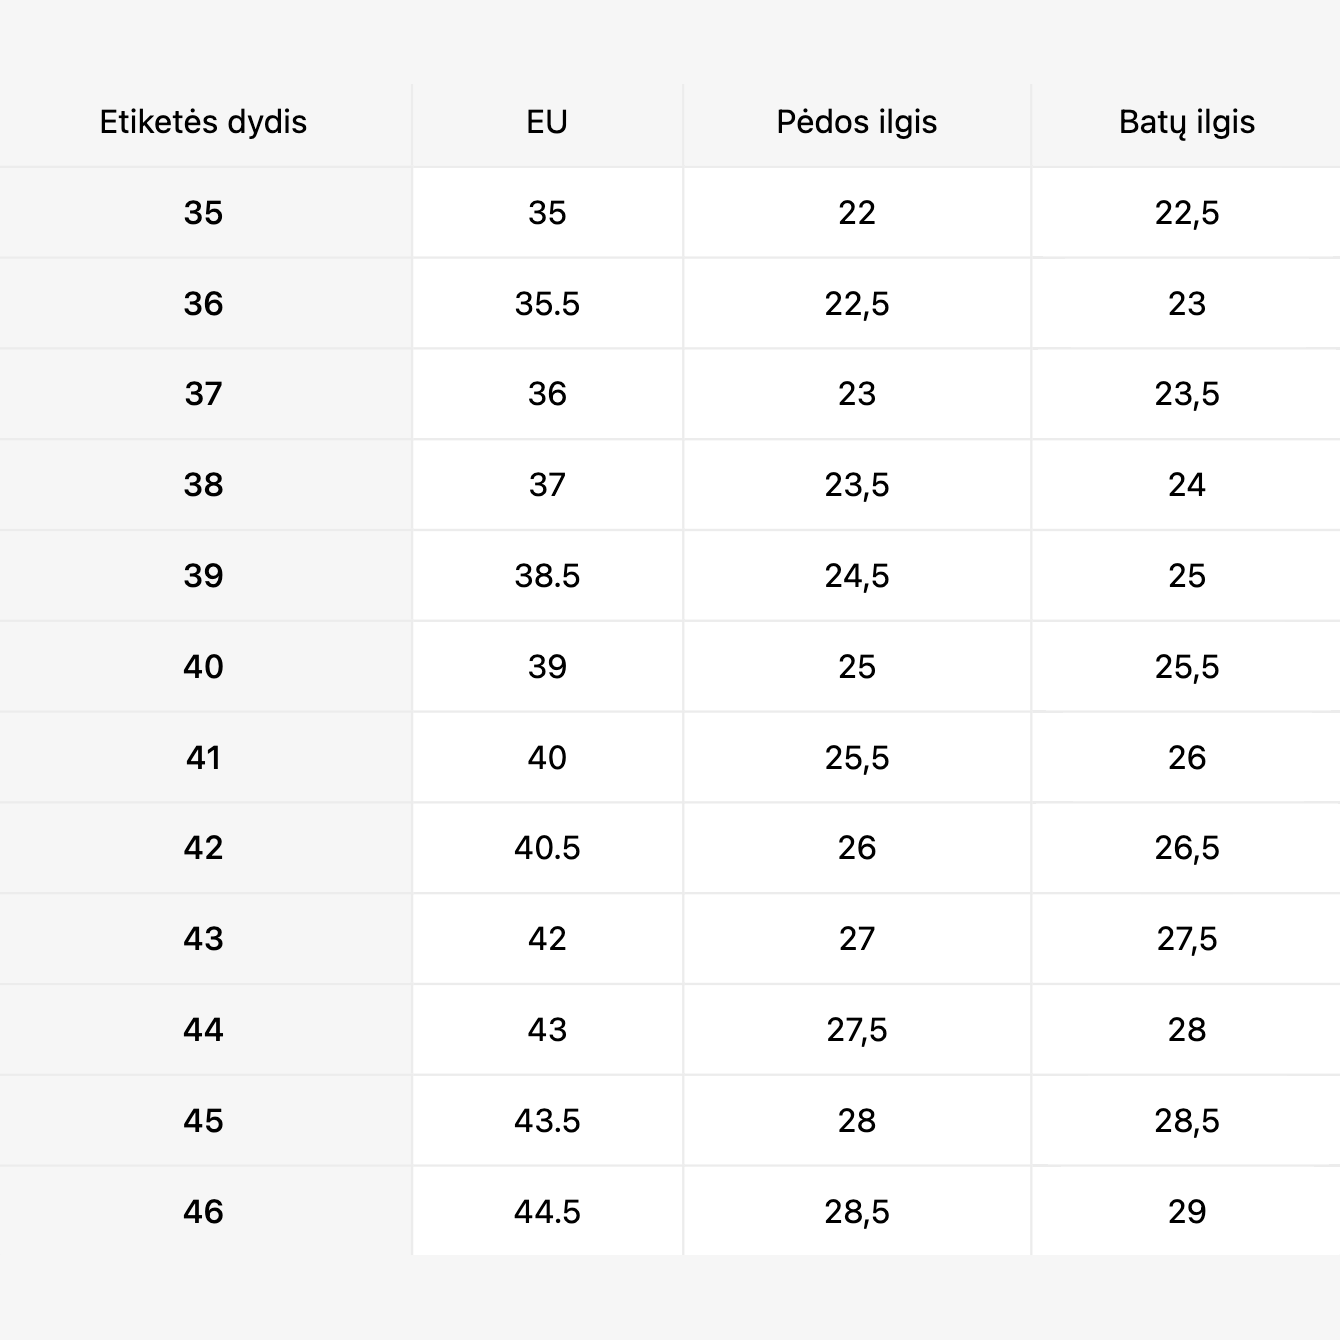Click label size 37 in Etiketės dydis column
Screen dimensions: 1340x1340
point(203,394)
